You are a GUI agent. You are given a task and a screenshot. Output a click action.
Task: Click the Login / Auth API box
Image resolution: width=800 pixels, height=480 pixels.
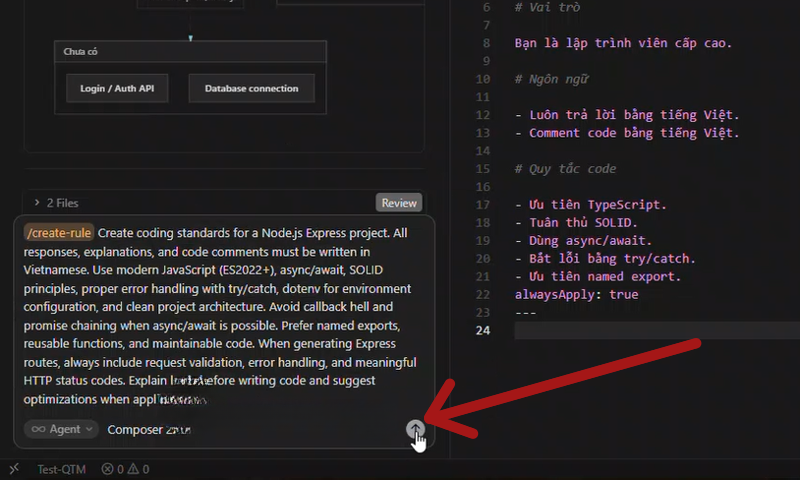pyautogui.click(x=117, y=88)
